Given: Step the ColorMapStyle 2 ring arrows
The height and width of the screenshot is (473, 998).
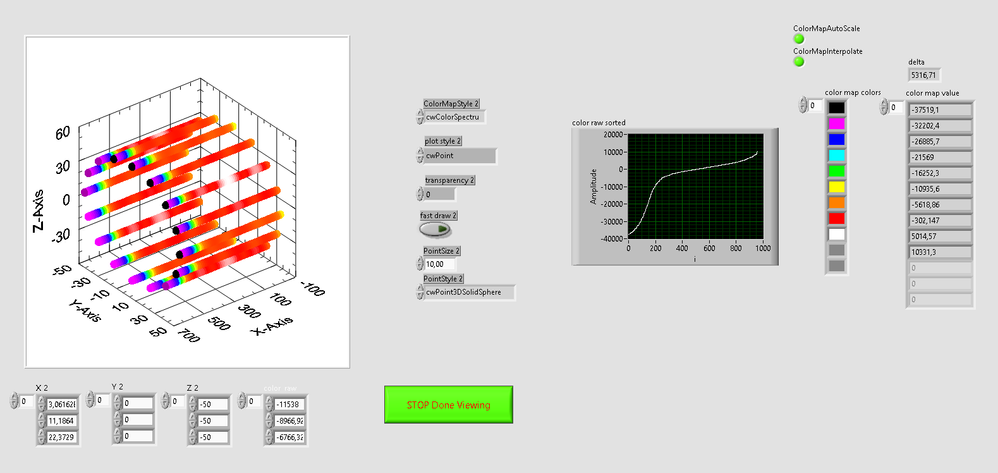Looking at the screenshot, I should click(419, 117).
